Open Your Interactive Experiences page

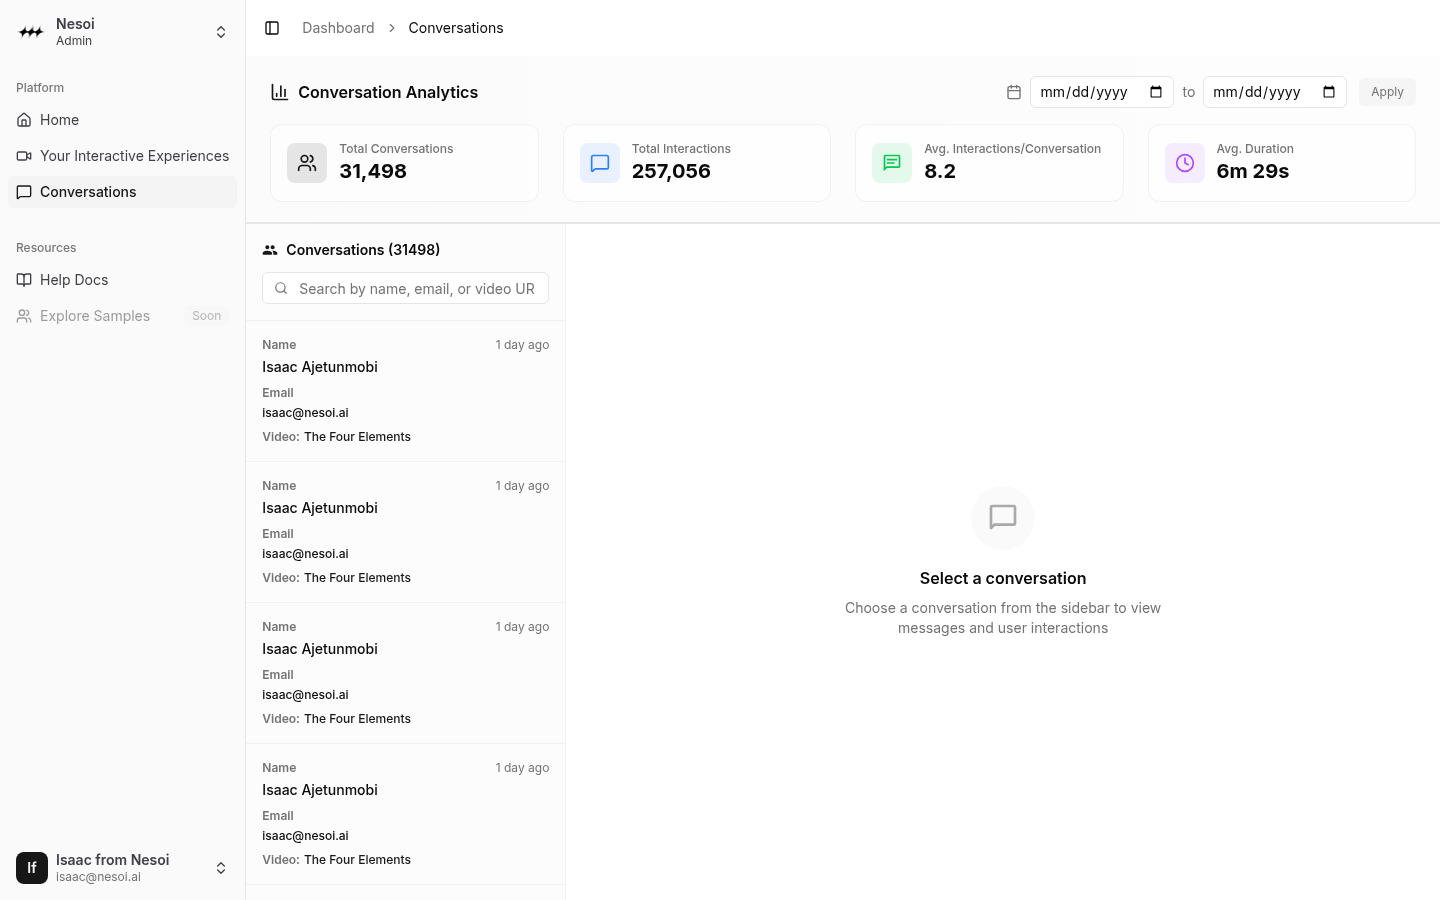click(x=134, y=156)
